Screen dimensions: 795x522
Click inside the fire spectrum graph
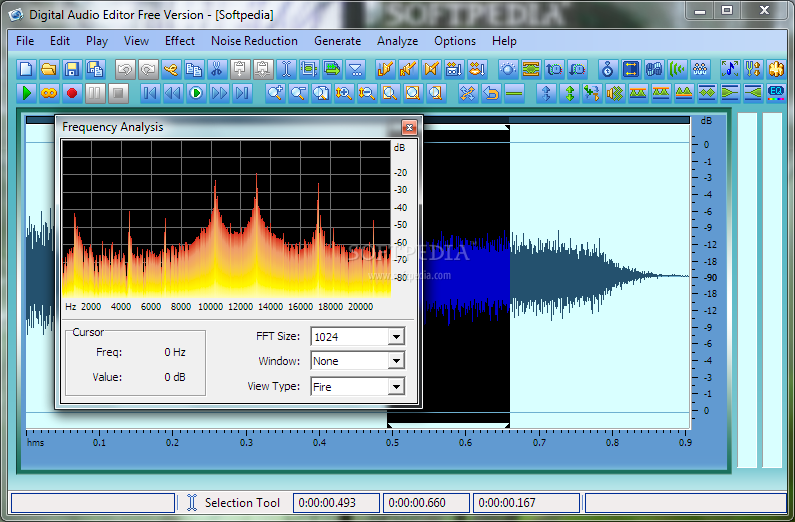(226, 218)
